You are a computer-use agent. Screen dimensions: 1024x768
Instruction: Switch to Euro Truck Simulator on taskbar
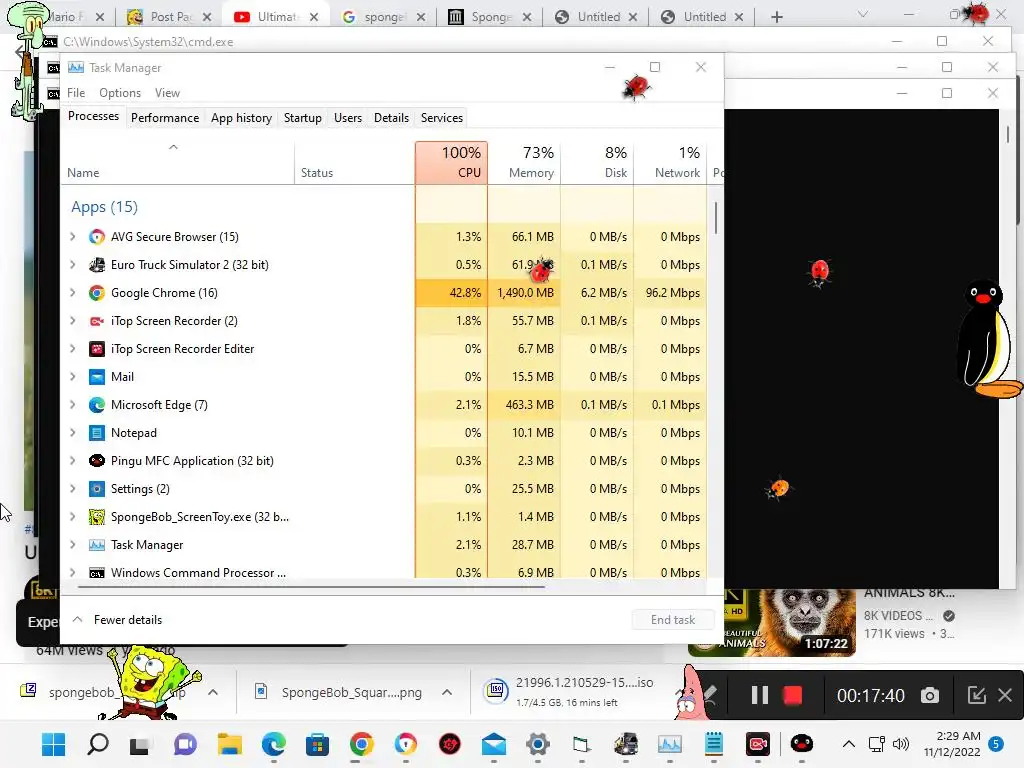click(x=626, y=744)
